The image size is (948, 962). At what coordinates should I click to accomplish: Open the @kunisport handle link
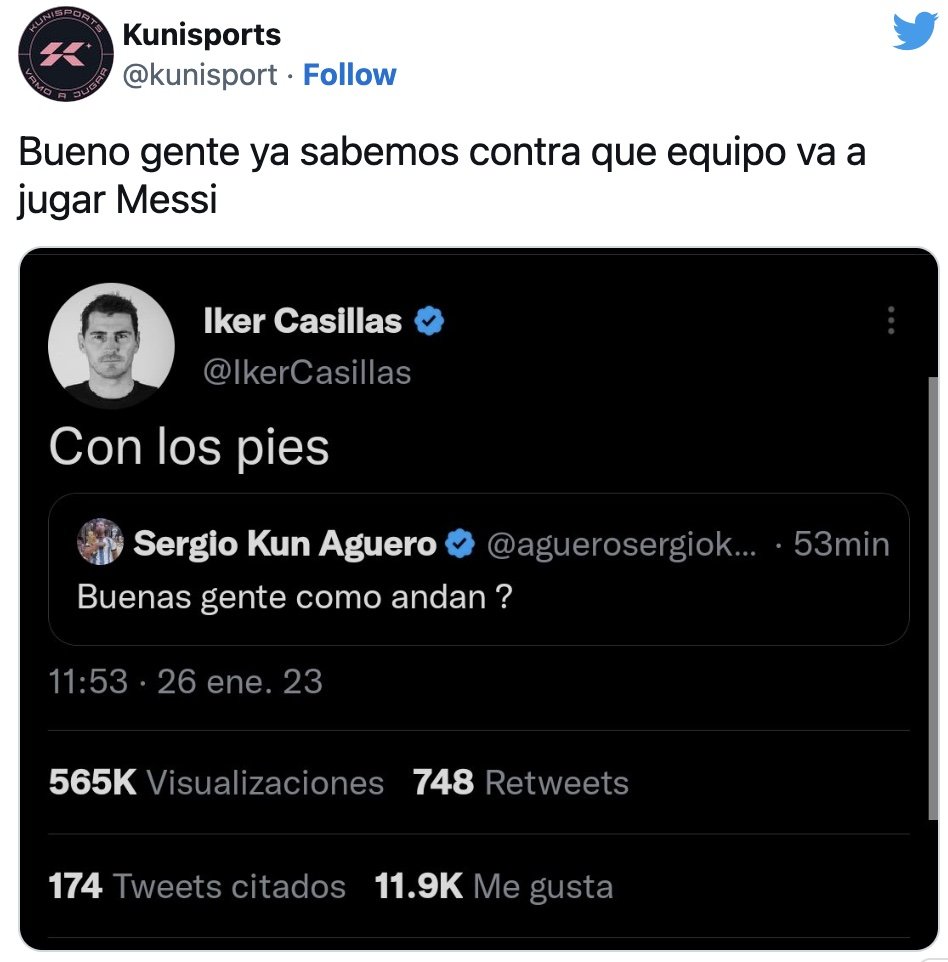199,75
